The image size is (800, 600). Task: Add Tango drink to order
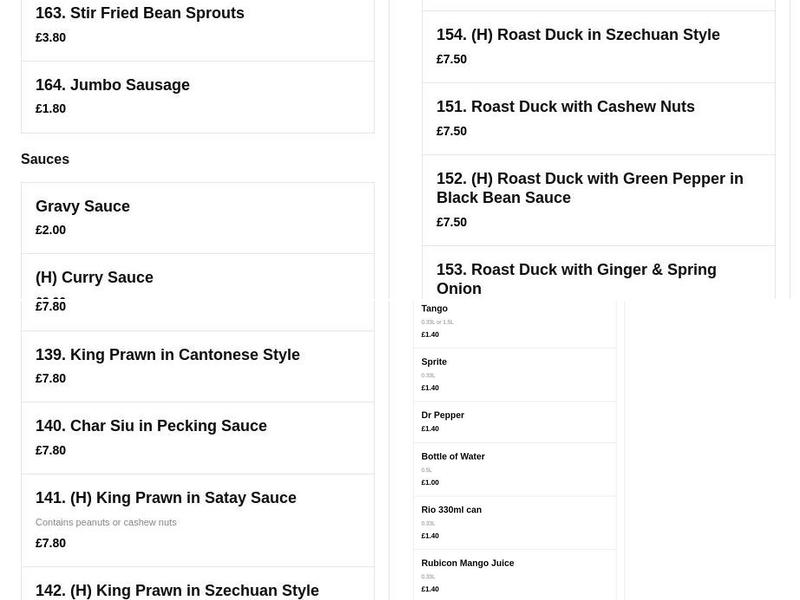point(435,309)
